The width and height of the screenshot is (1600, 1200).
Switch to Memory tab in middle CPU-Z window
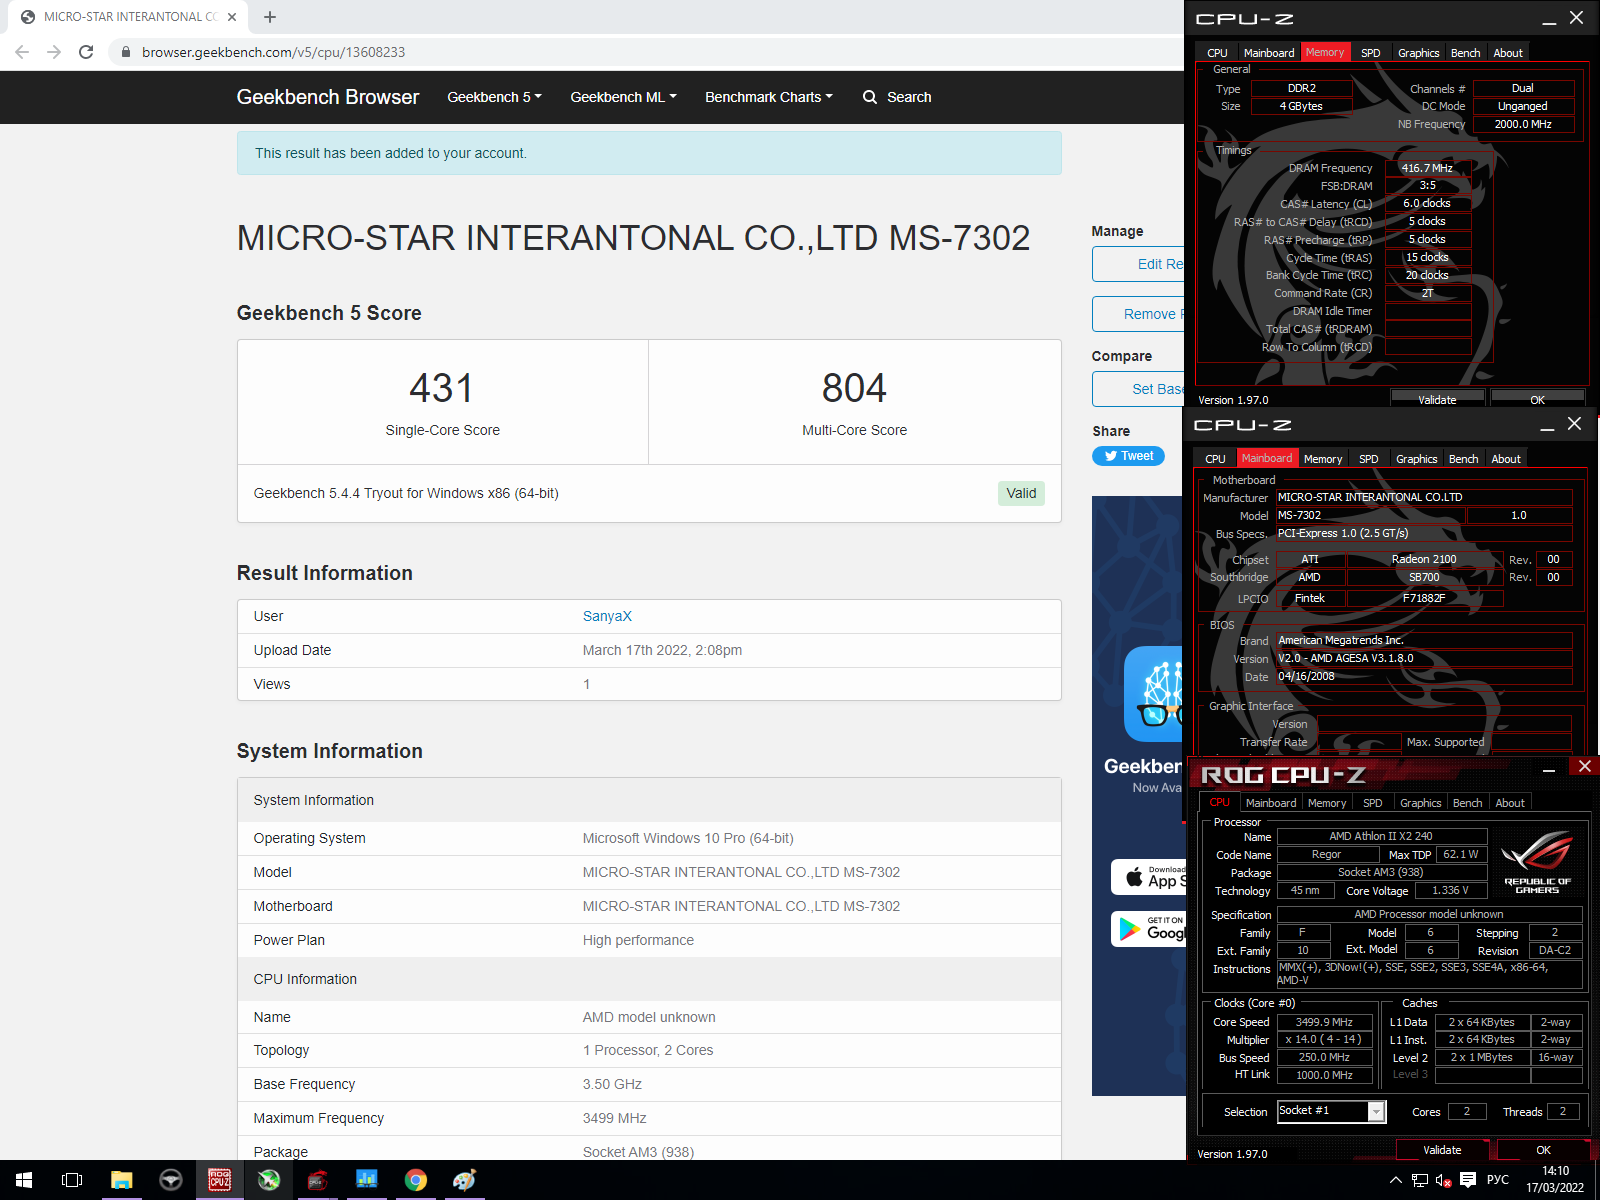(1323, 459)
